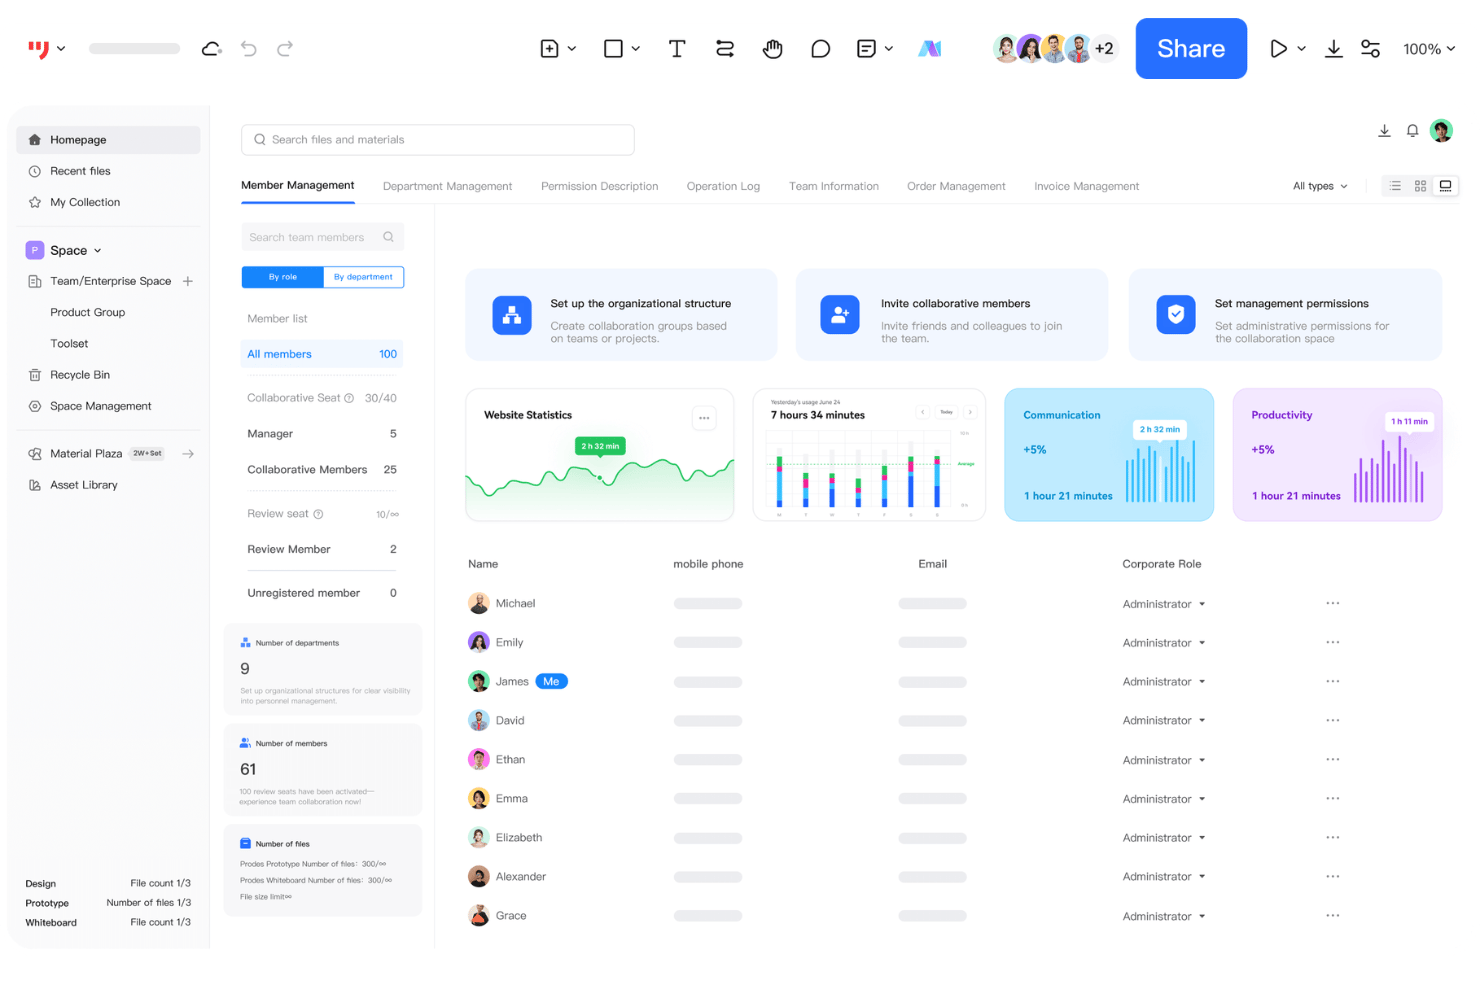1480x987 pixels.
Task: Select the connector line tool
Action: [725, 48]
